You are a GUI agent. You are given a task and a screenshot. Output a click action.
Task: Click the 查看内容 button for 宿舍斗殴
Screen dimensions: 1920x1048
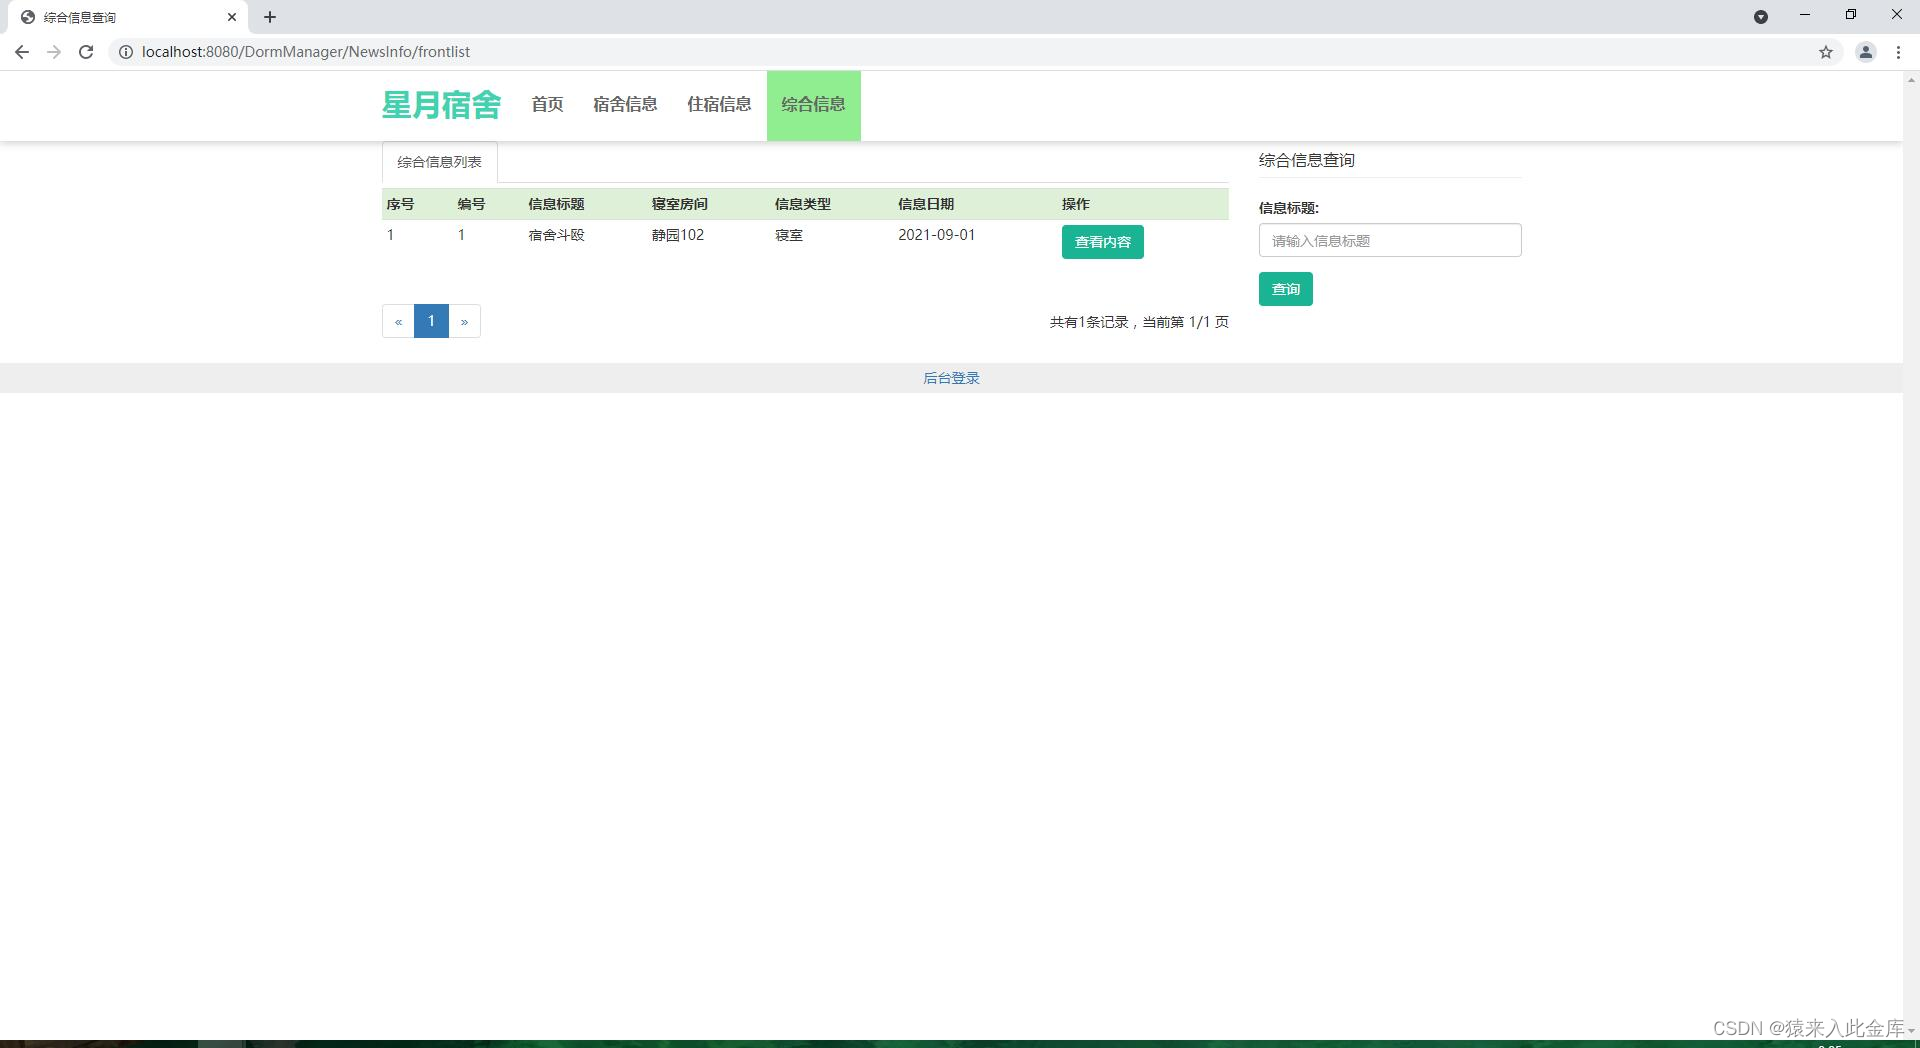[x=1102, y=242]
